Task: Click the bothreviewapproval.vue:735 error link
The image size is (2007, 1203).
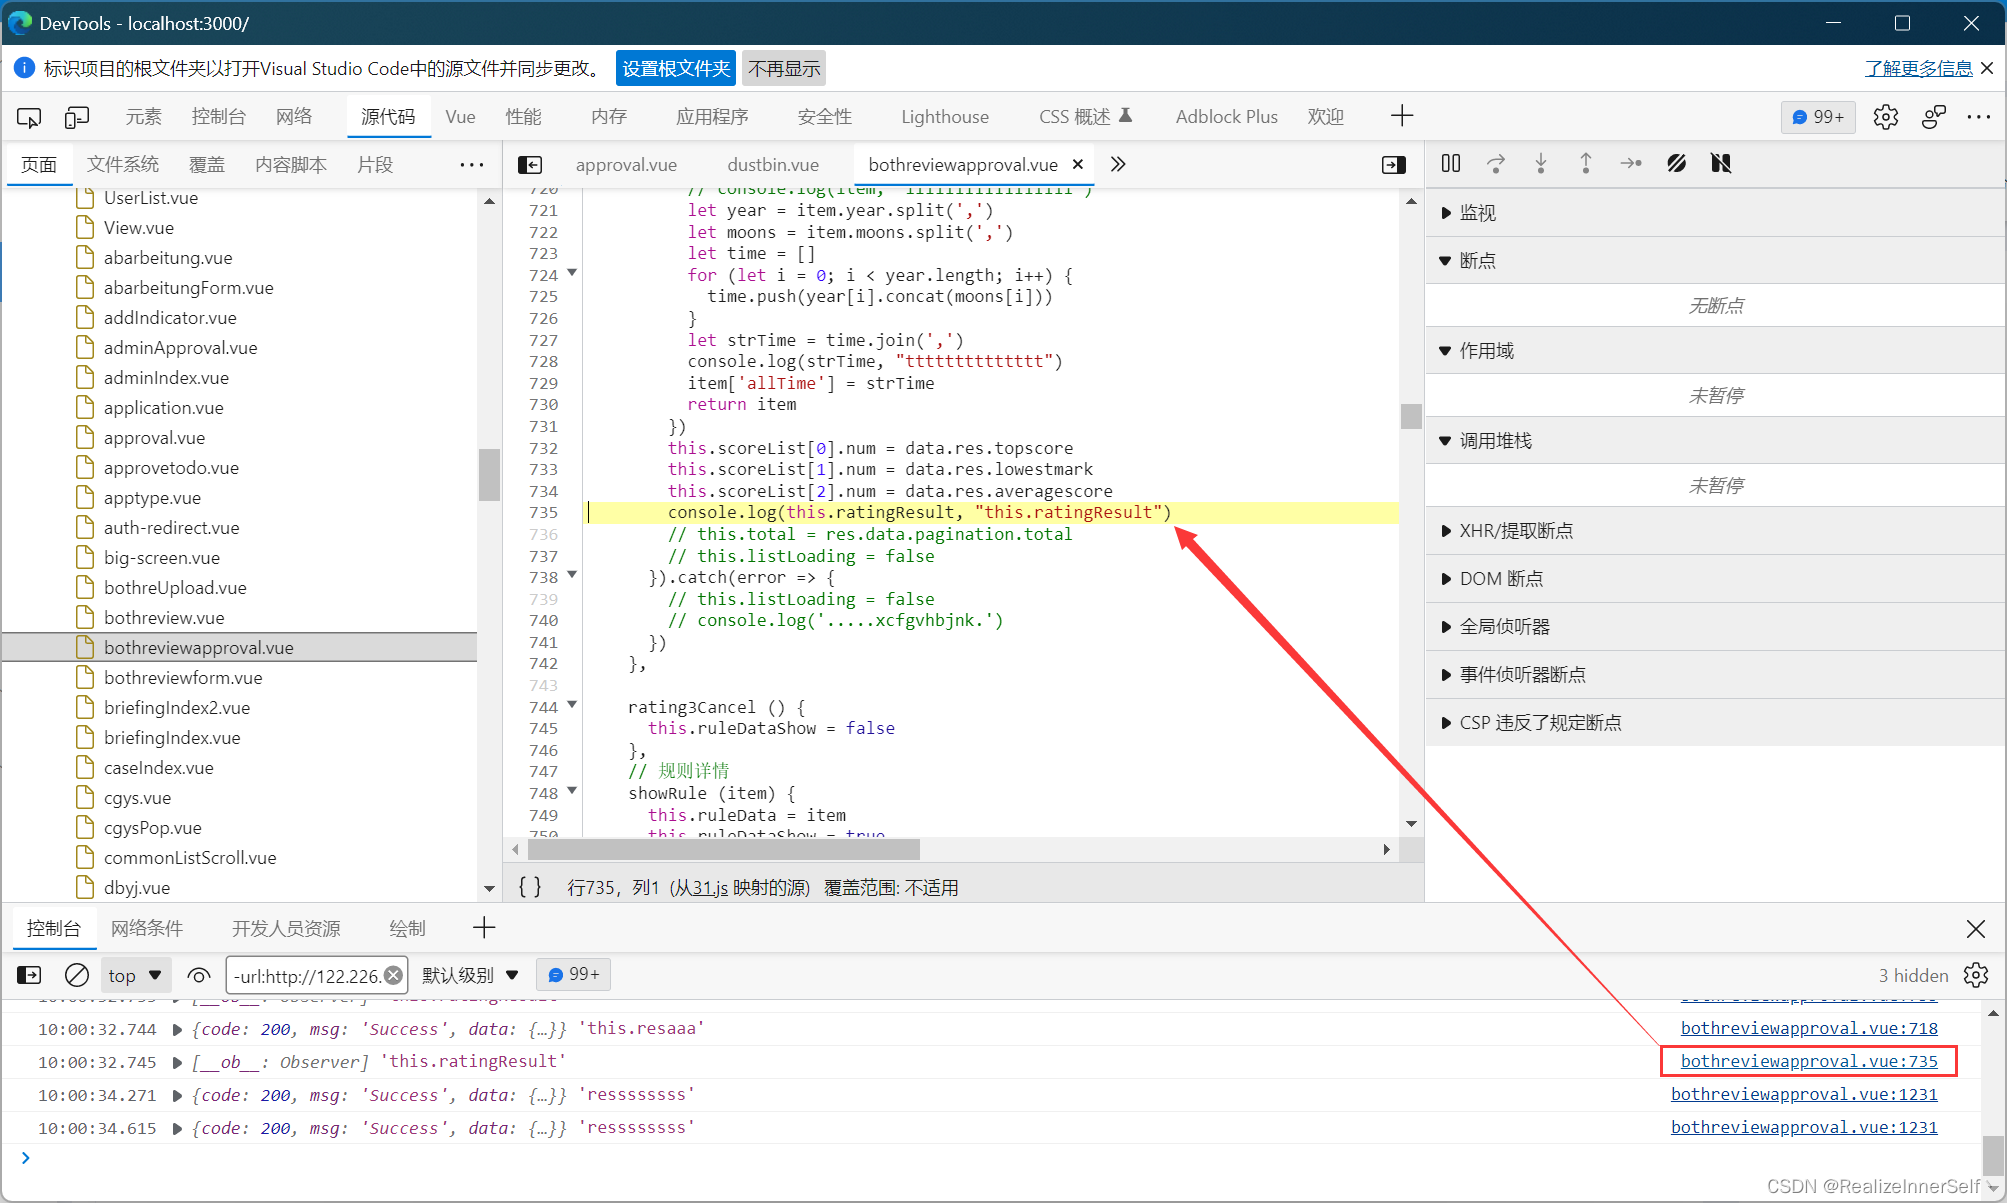Action: click(1809, 1060)
